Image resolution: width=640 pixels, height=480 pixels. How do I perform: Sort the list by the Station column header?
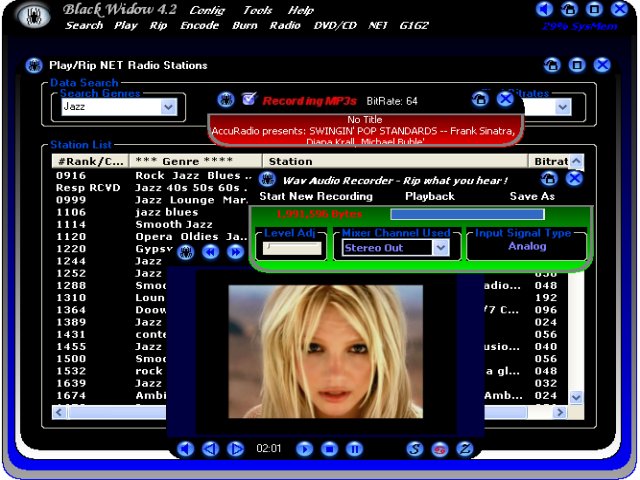[x=395, y=161]
